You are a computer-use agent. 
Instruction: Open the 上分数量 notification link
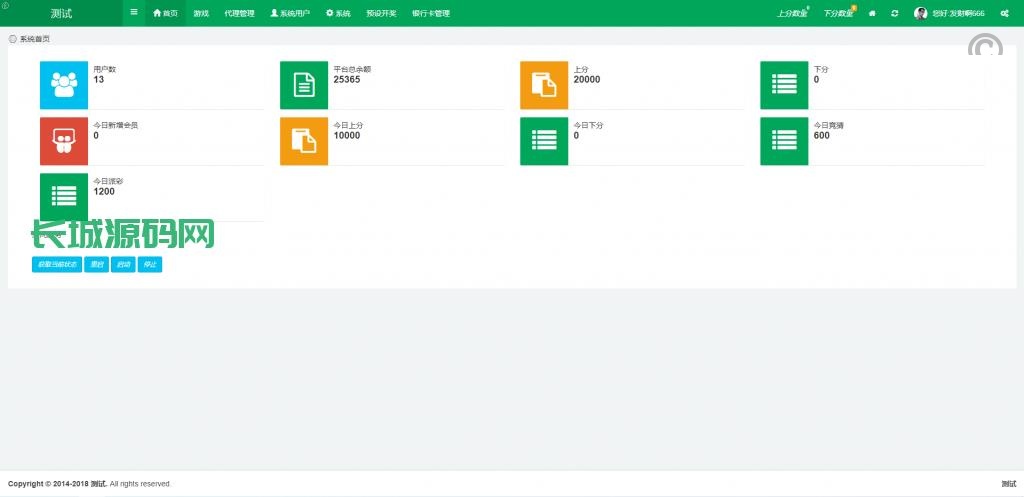coord(792,14)
